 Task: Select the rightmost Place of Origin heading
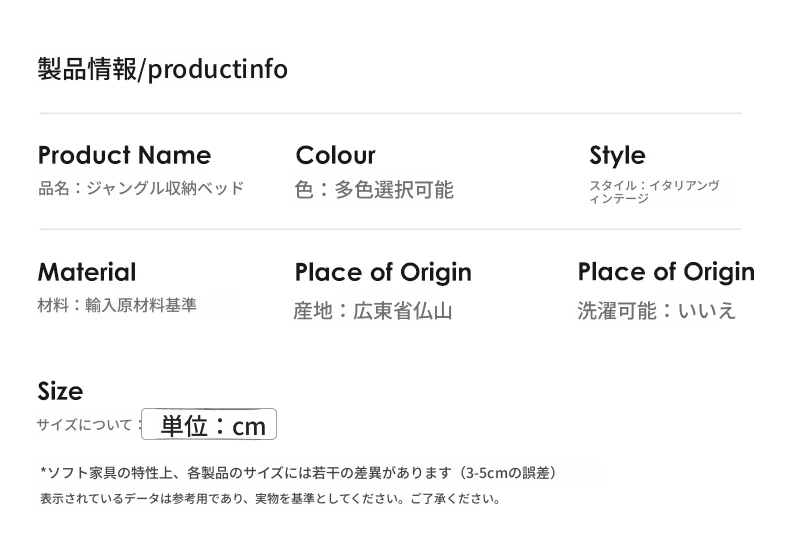click(666, 272)
